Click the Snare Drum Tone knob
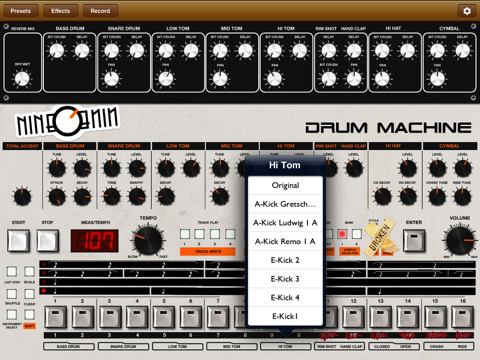The width and height of the screenshot is (480, 360). pyautogui.click(x=112, y=197)
